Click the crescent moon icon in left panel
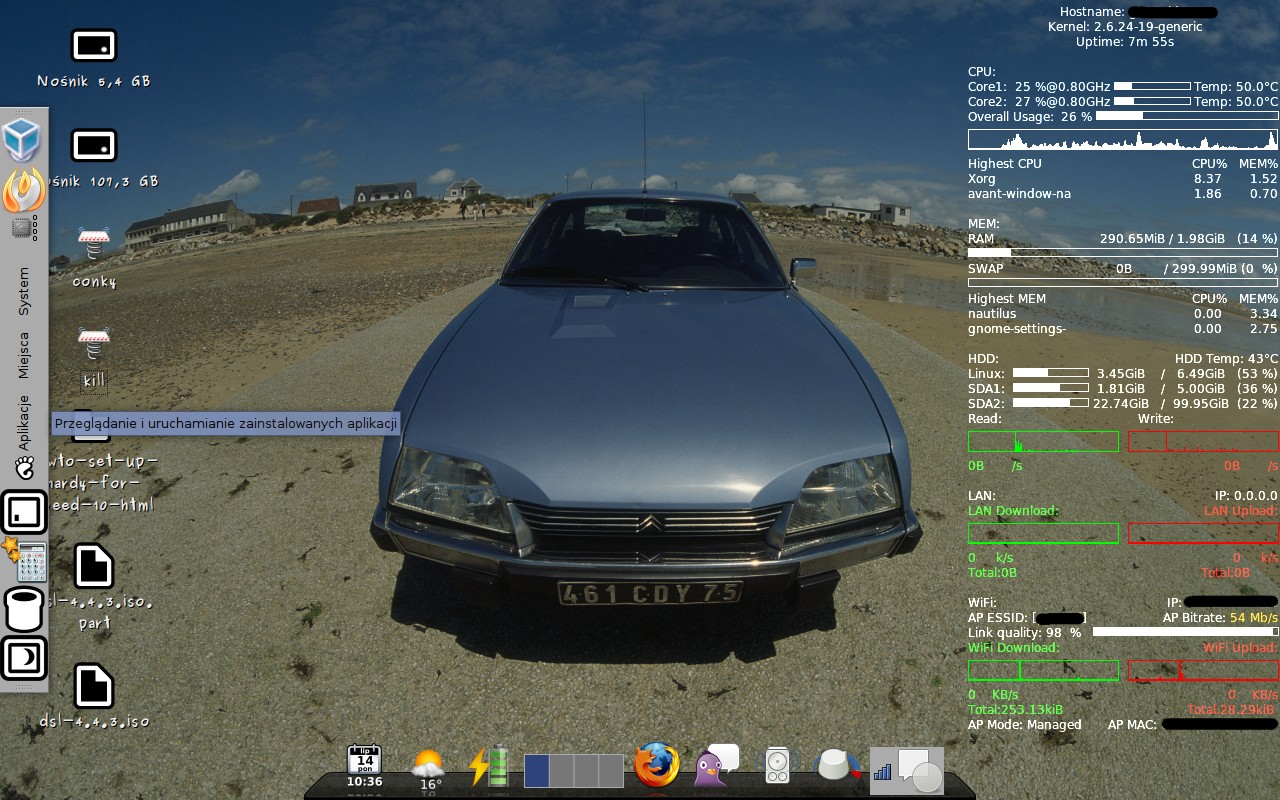This screenshot has height=800, width=1280. (x=23, y=658)
